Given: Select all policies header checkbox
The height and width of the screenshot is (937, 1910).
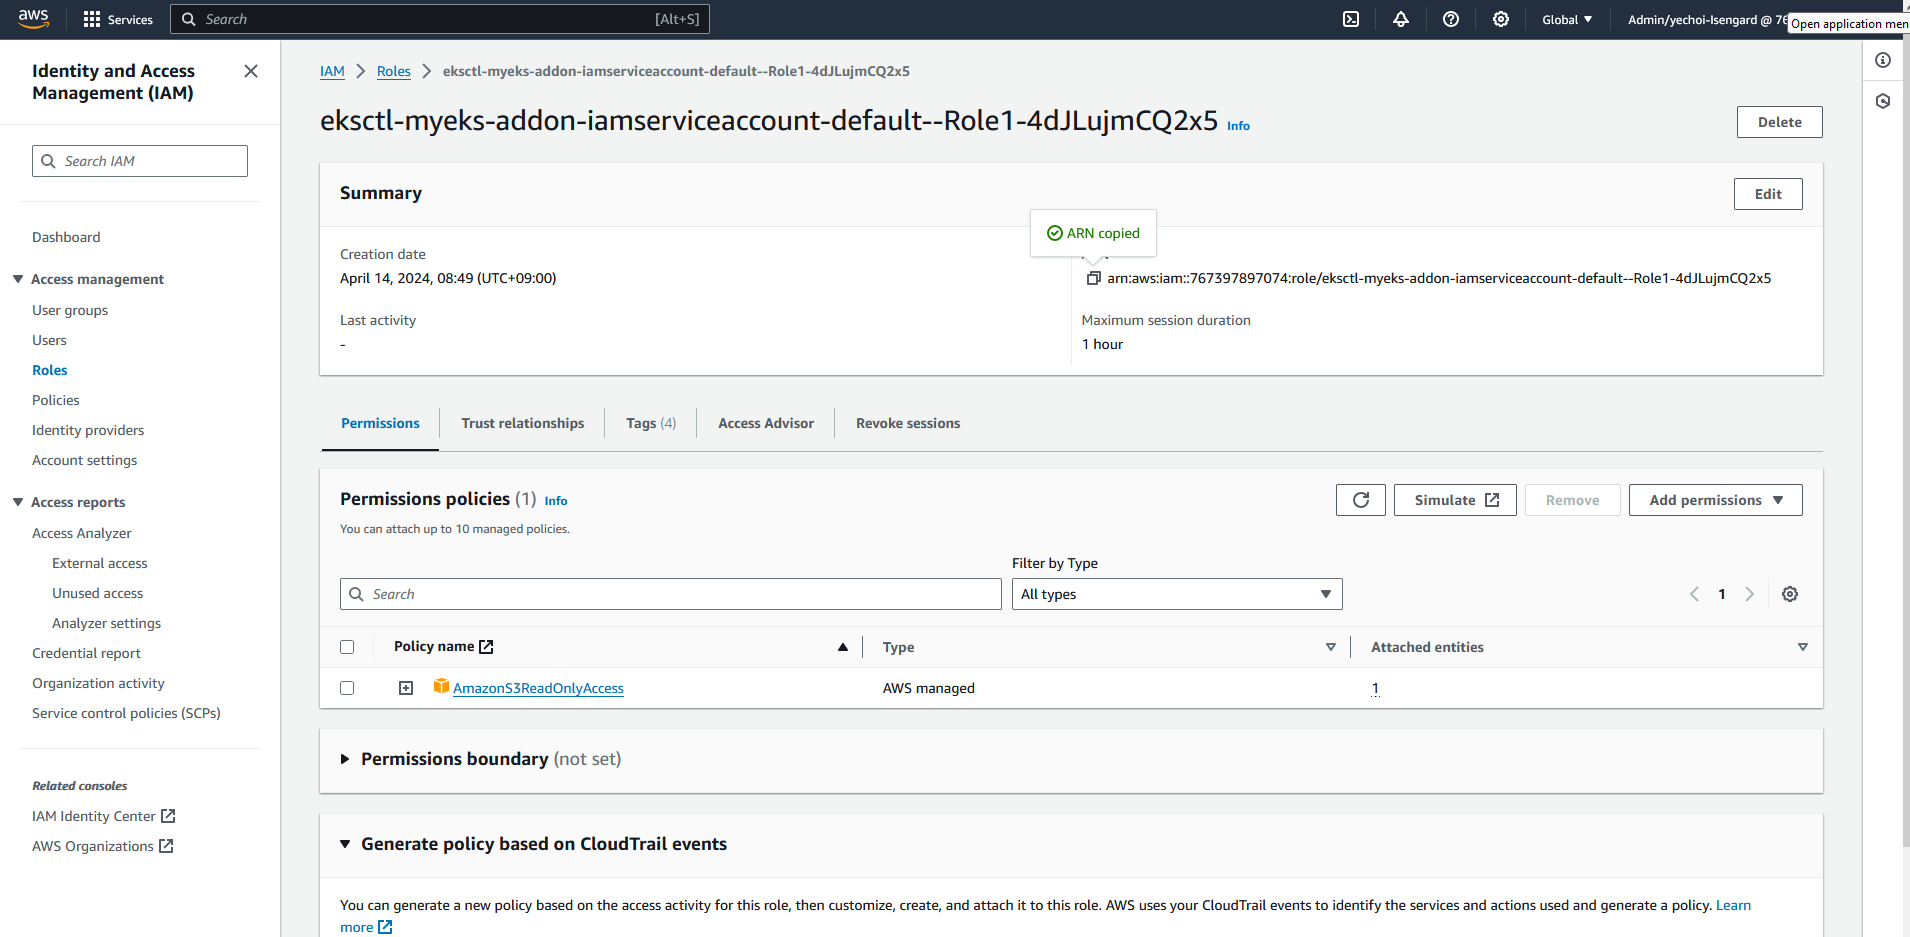Looking at the screenshot, I should [347, 647].
